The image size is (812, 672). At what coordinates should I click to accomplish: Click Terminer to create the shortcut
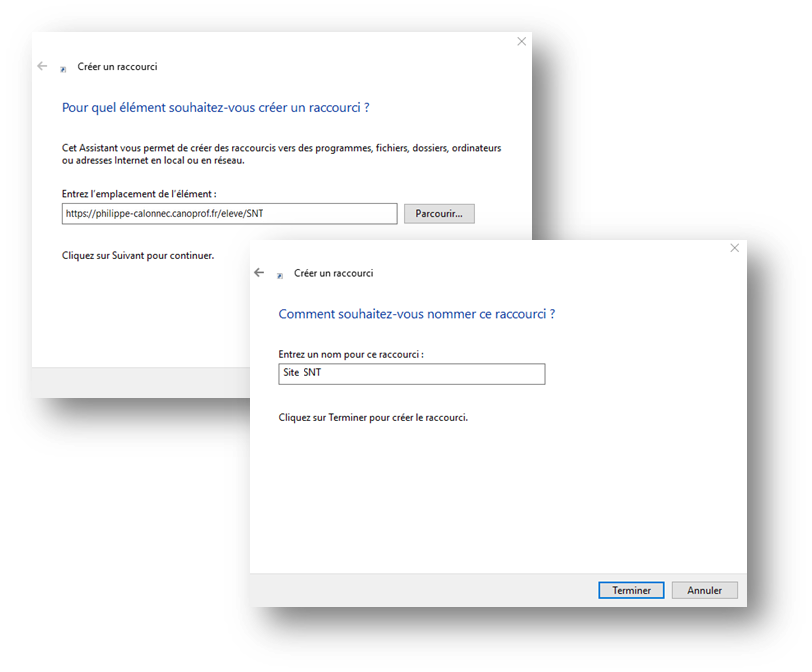pyautogui.click(x=631, y=590)
